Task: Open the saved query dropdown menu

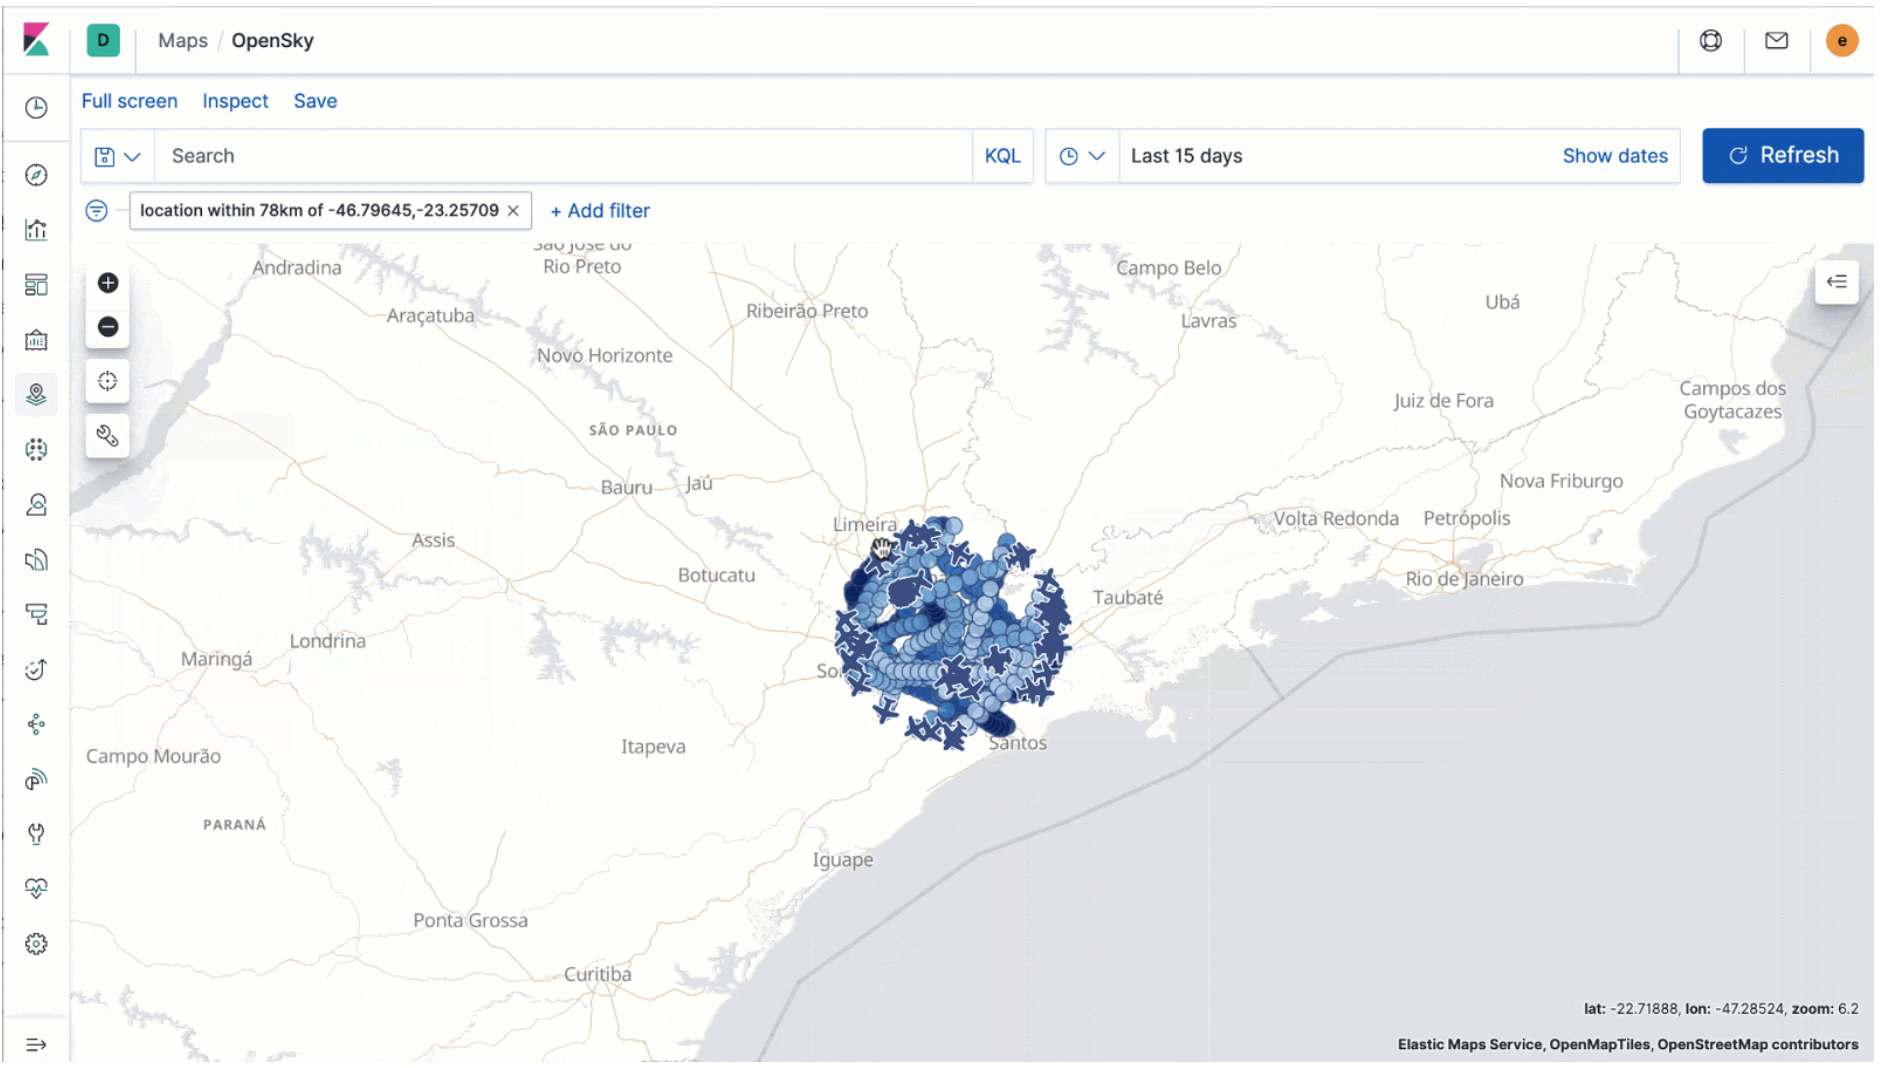Action: click(x=117, y=156)
